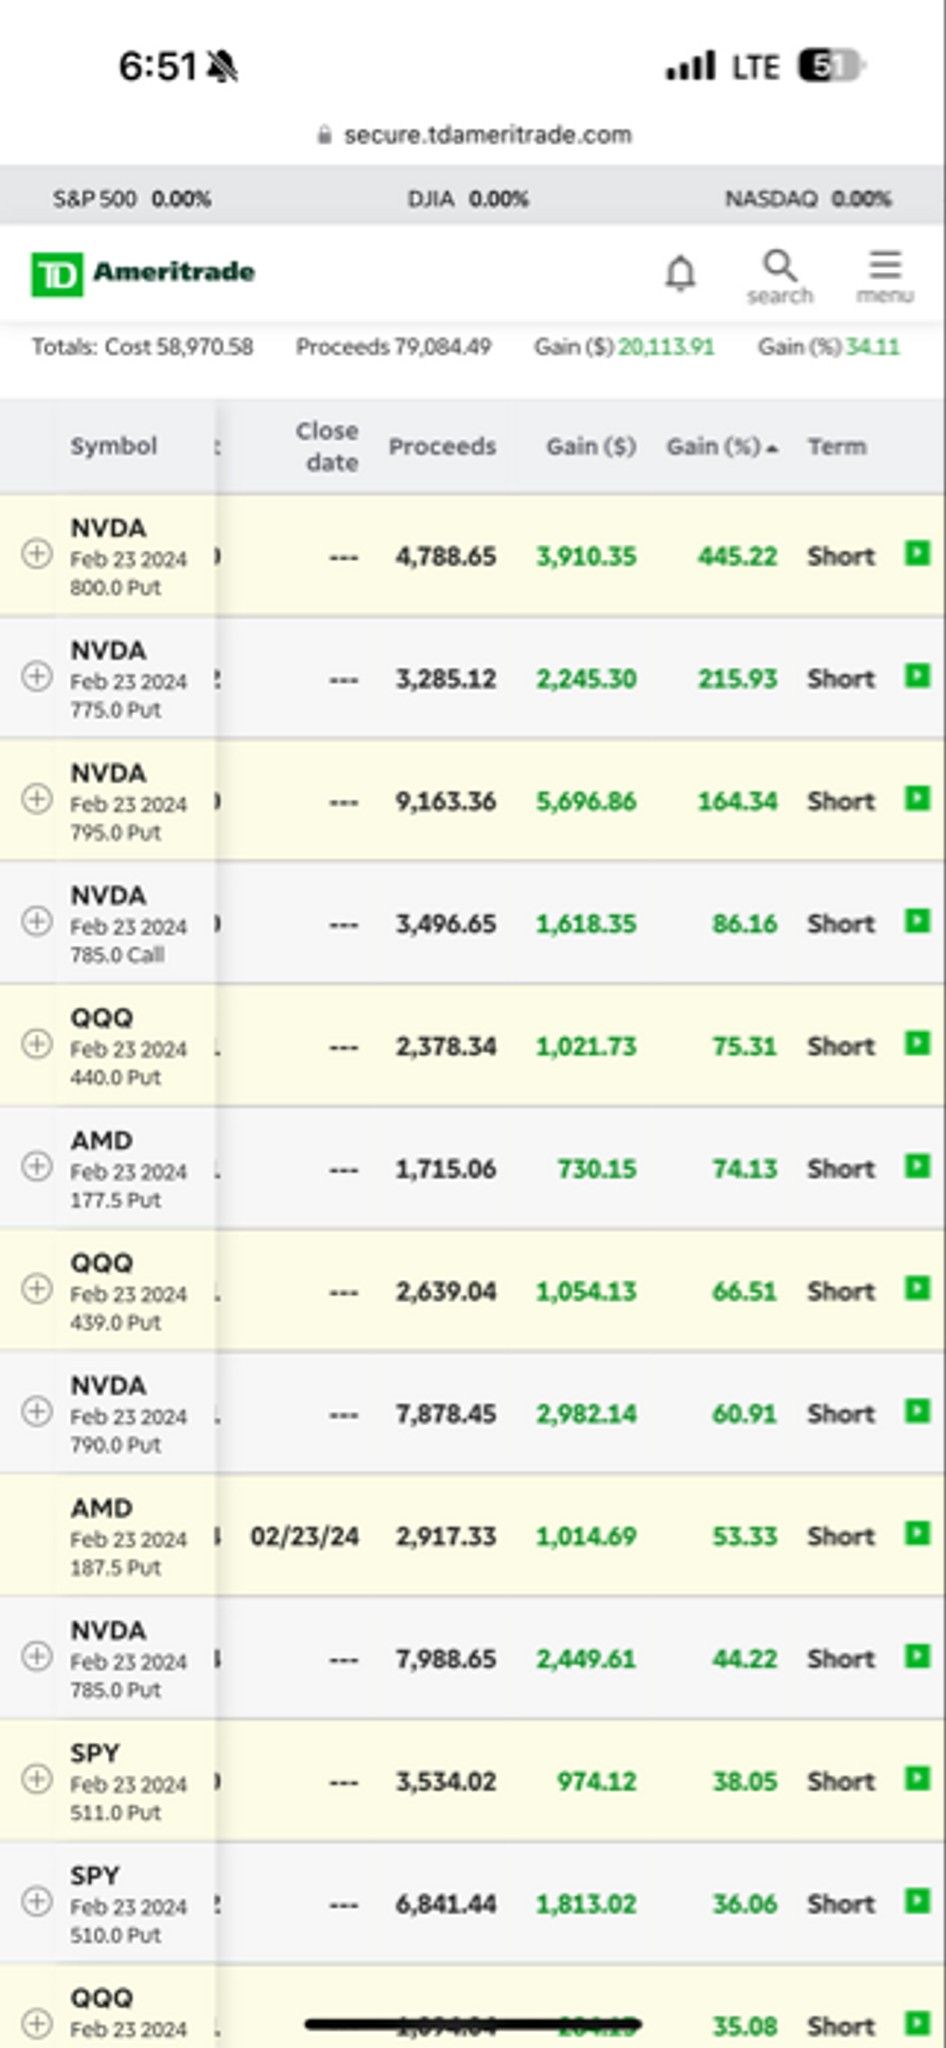
Task: Click green arrow icon on SPY 510.0 Put row
Action: click(917, 1900)
